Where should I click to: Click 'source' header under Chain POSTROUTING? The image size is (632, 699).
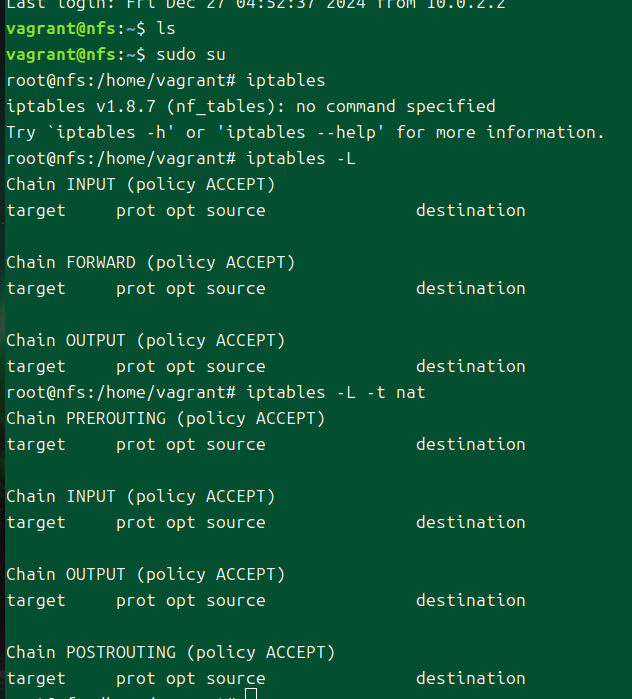pos(235,678)
